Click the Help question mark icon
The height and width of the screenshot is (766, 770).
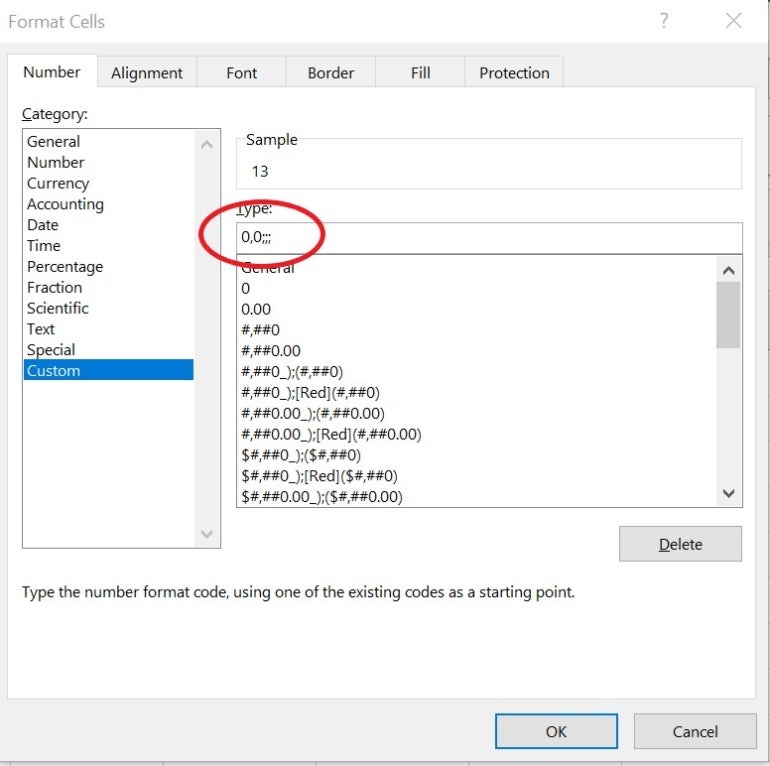(664, 21)
